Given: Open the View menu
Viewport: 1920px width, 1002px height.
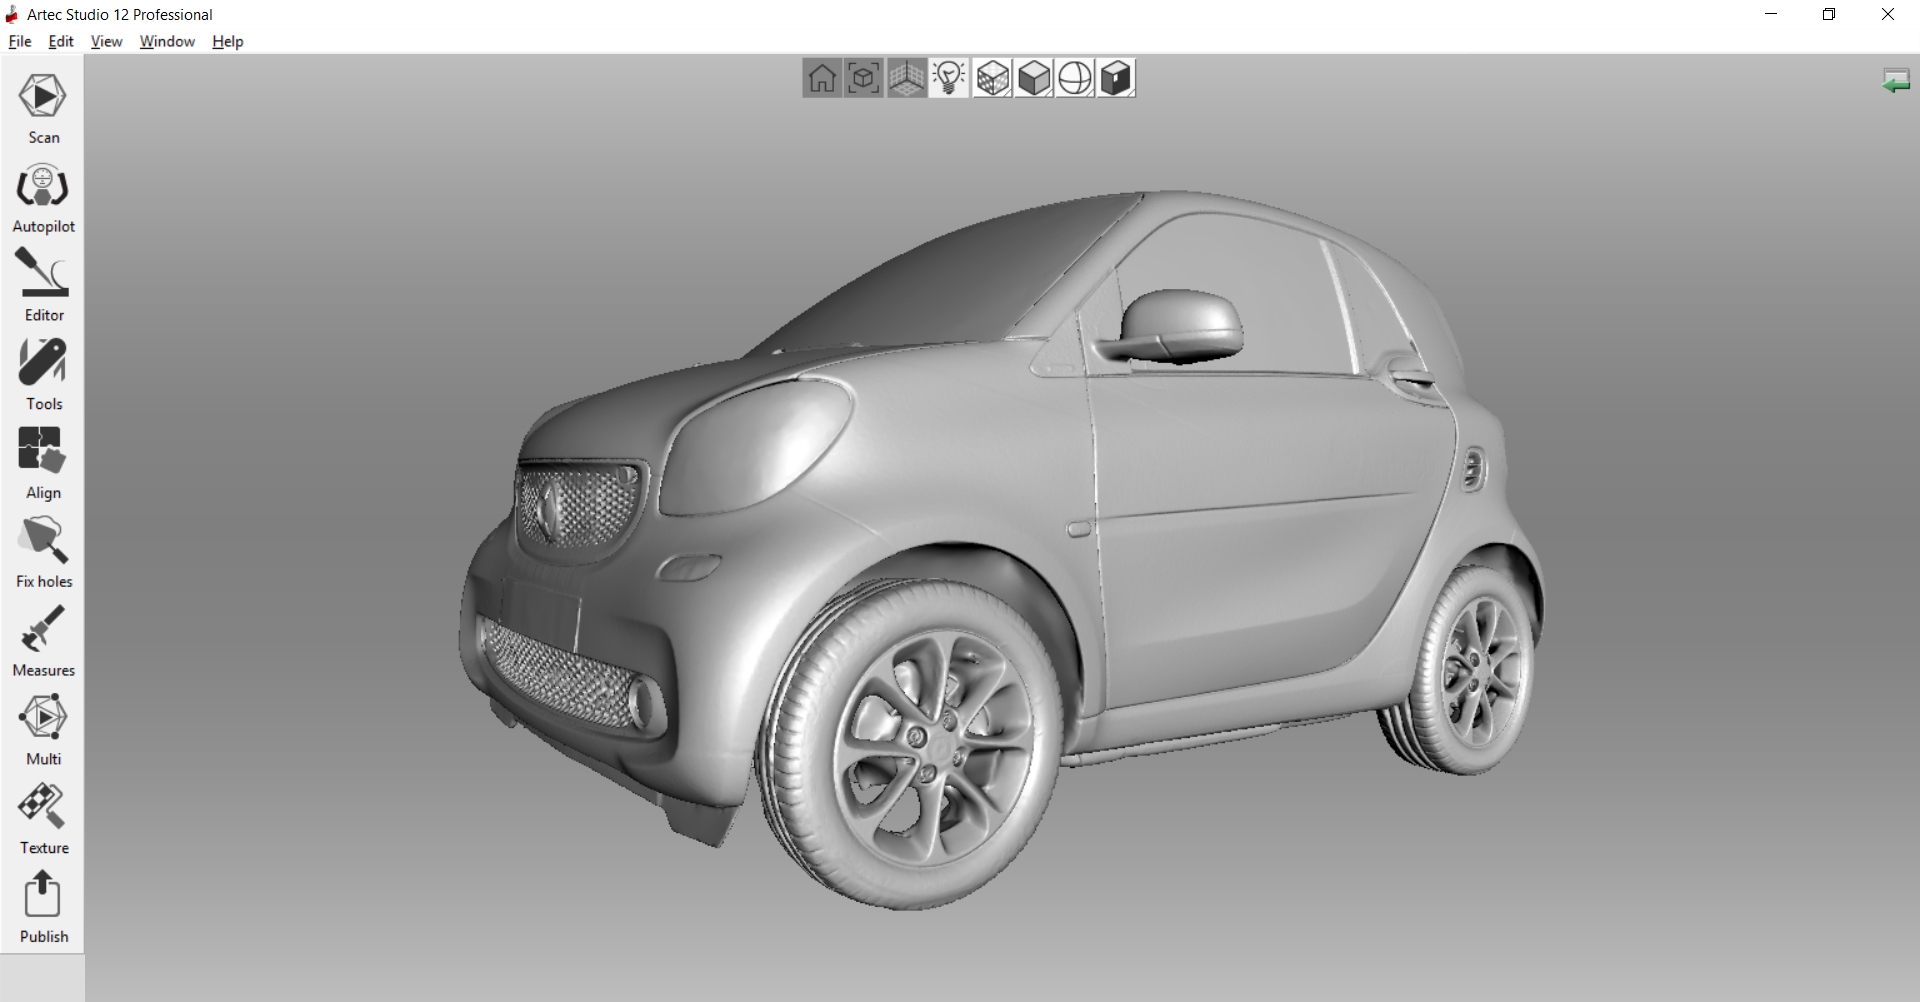Looking at the screenshot, I should coord(106,41).
